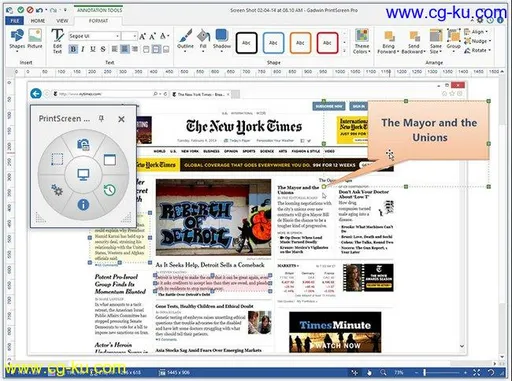This screenshot has height=381, width=512.
Task: Click the top capture icon in PrintScreen wheel
Action: click(83, 144)
